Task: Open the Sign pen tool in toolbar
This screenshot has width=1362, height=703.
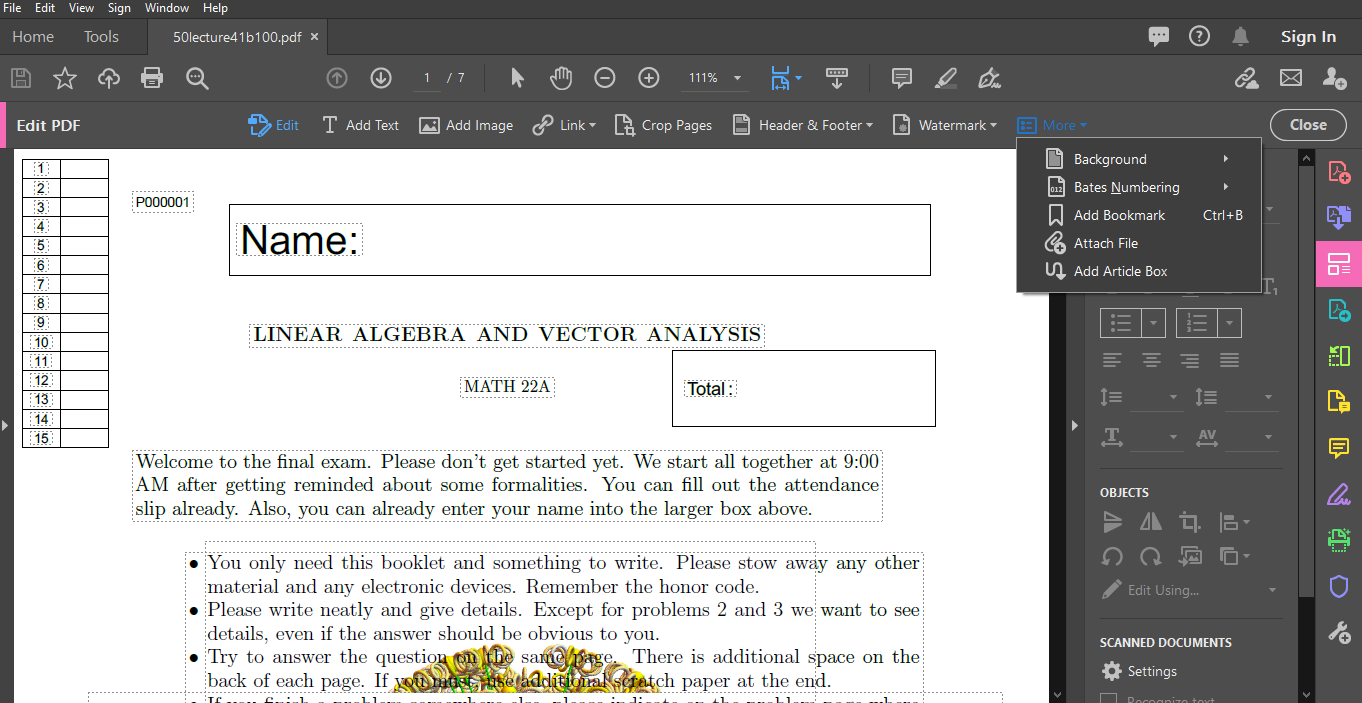Action: pos(989,78)
